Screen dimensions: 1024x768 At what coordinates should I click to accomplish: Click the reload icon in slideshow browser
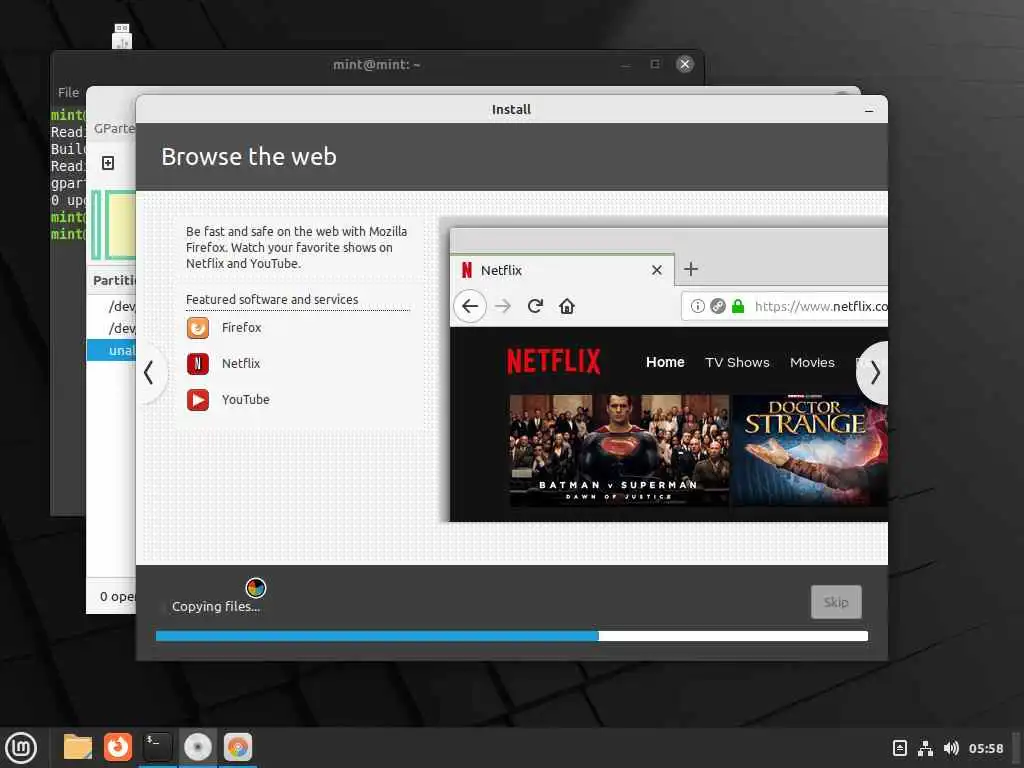click(535, 306)
